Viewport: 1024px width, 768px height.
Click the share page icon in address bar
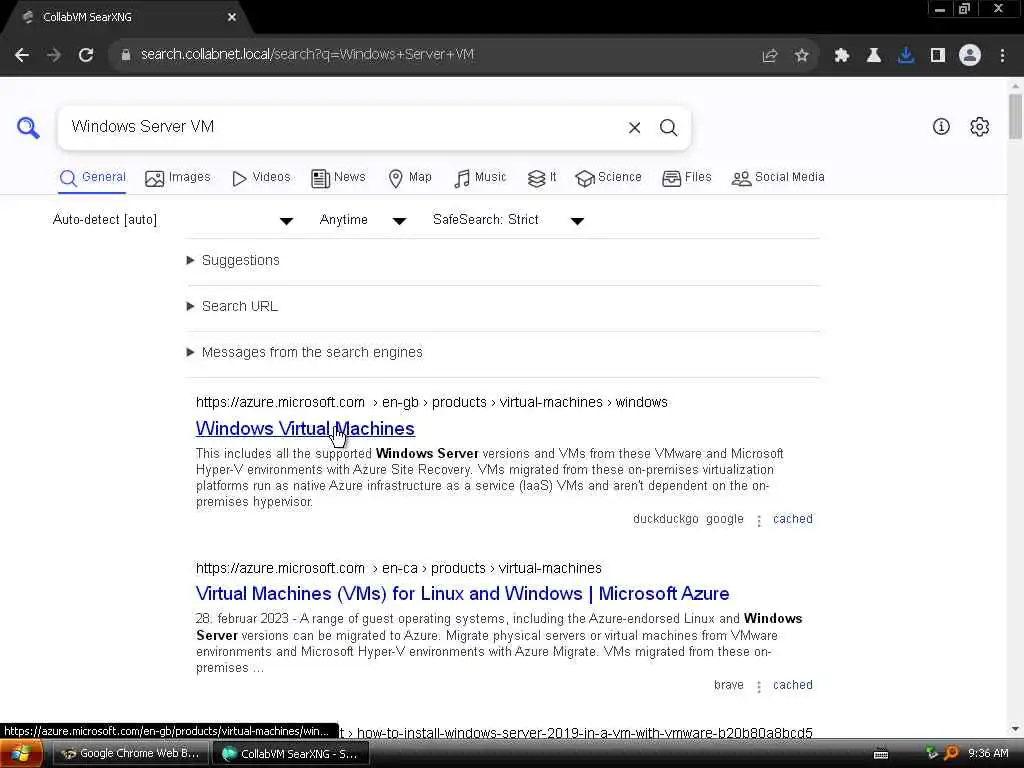[770, 56]
